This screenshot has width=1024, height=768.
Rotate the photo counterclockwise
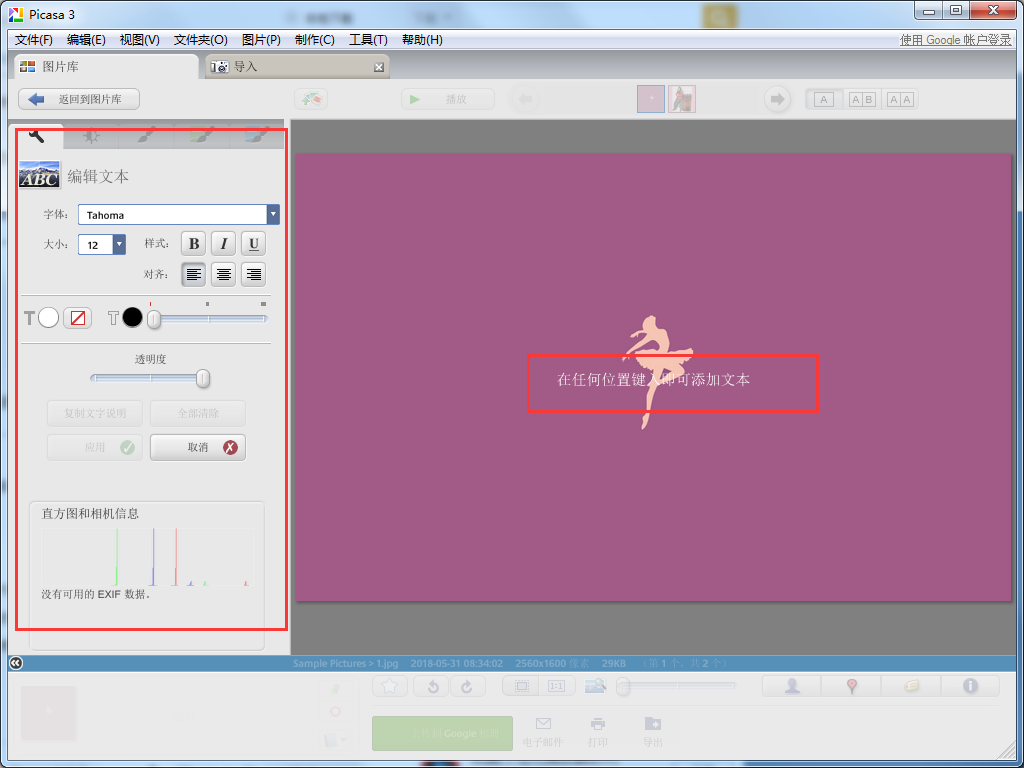point(433,686)
